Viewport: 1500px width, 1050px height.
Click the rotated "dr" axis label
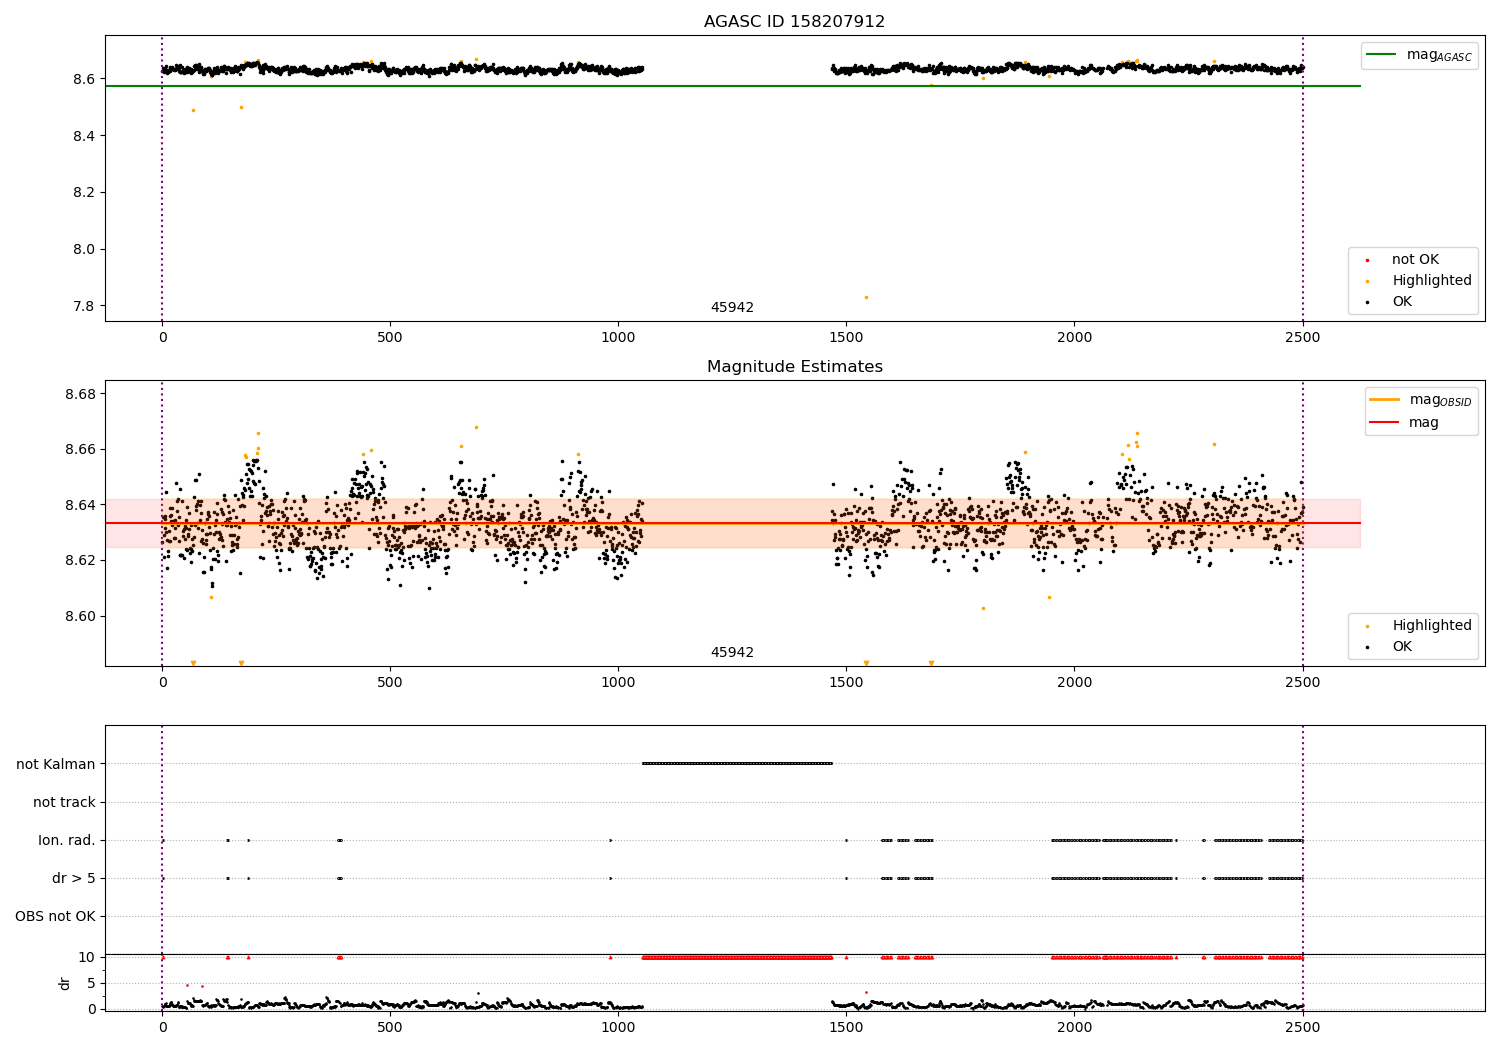point(65,983)
